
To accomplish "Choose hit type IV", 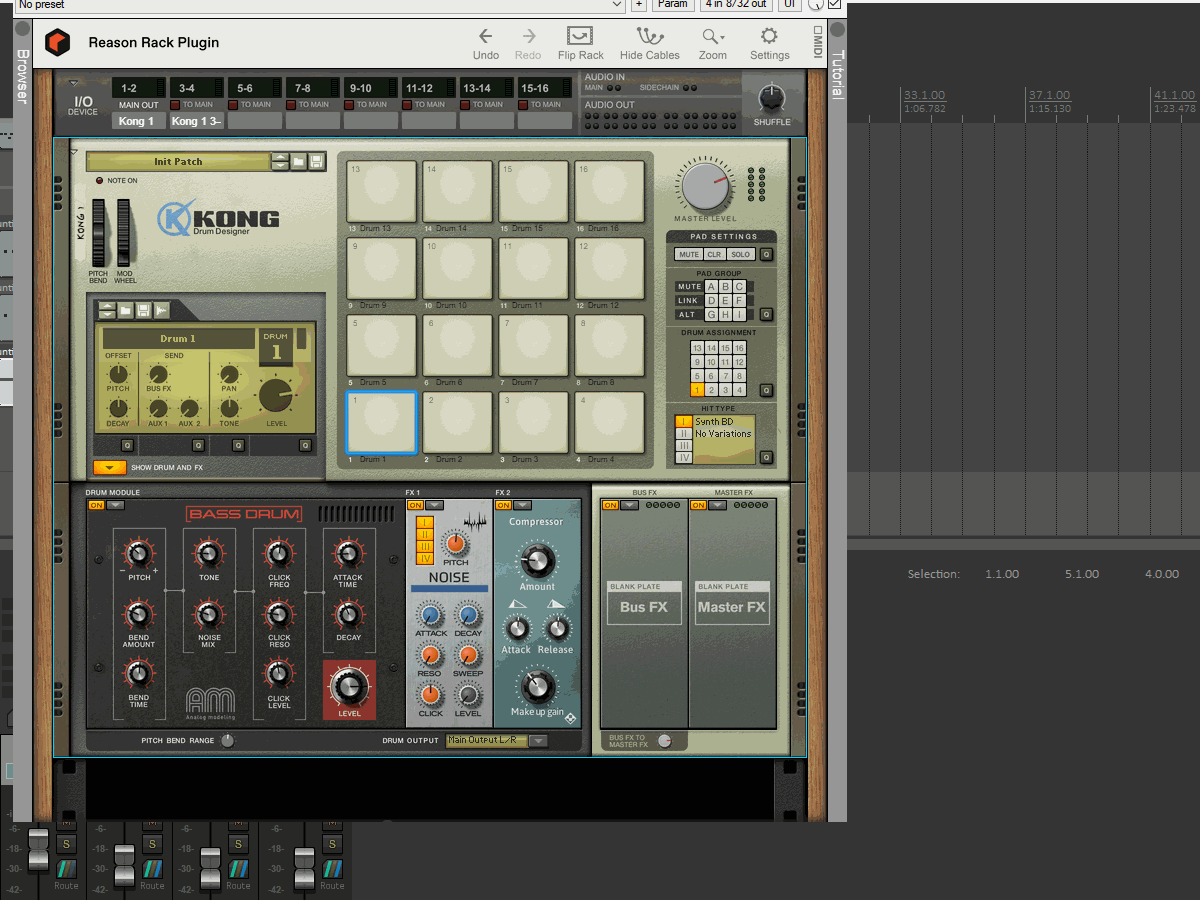I will pyautogui.click(x=684, y=458).
